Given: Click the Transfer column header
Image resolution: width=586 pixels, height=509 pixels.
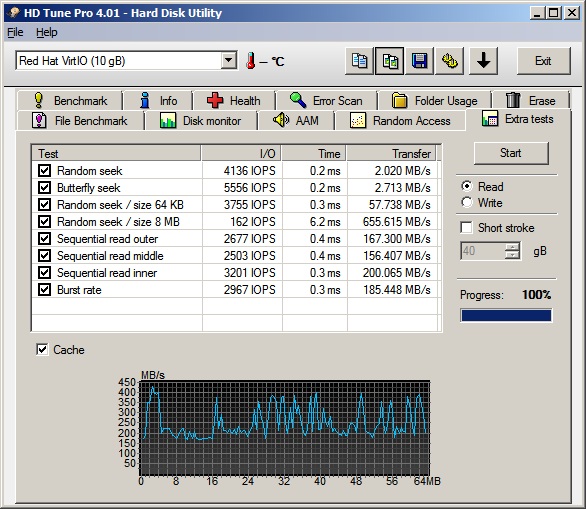Looking at the screenshot, I should click(x=391, y=153).
